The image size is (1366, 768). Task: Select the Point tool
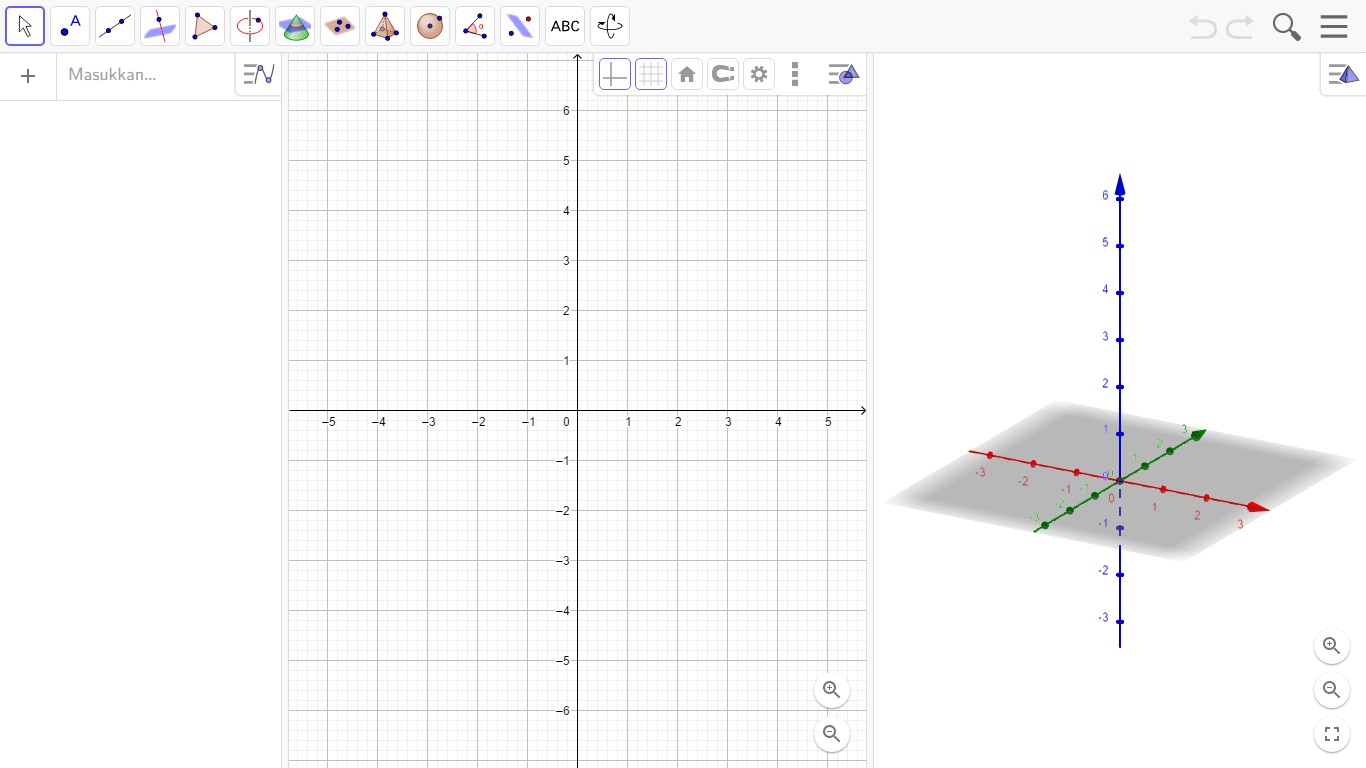69,25
